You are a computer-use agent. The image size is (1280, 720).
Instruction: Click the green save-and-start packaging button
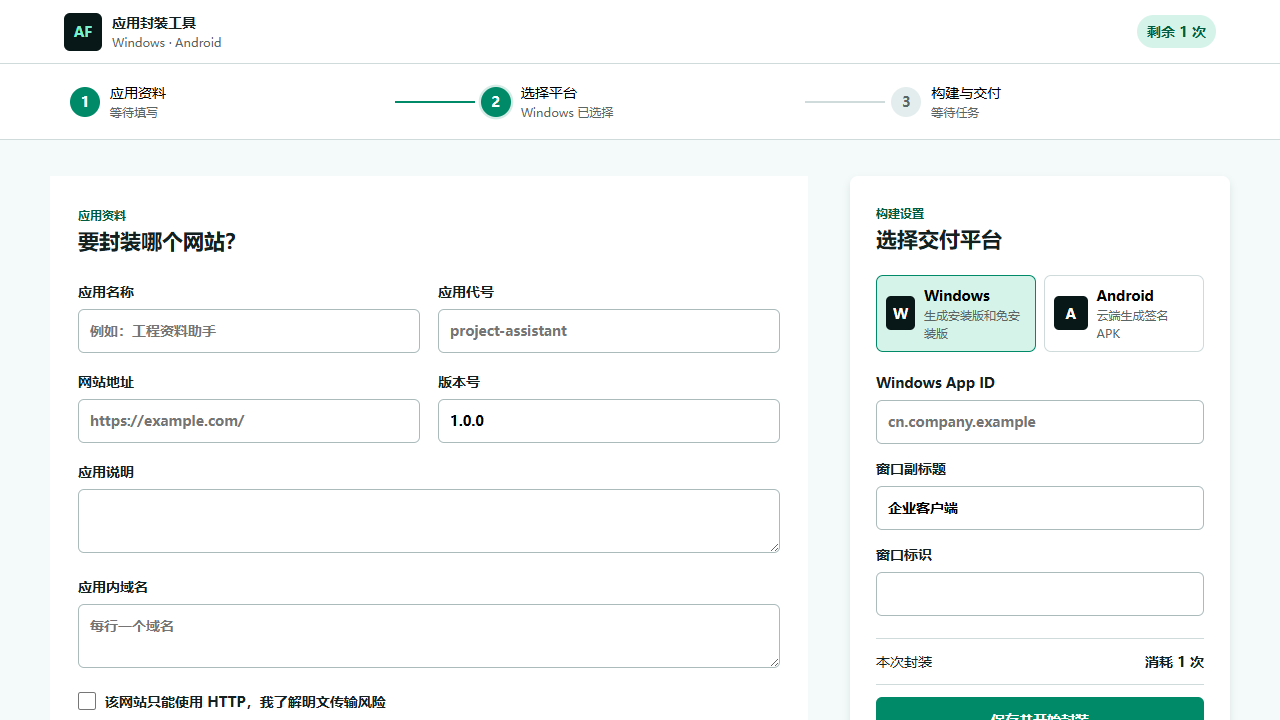pyautogui.click(x=1040, y=709)
